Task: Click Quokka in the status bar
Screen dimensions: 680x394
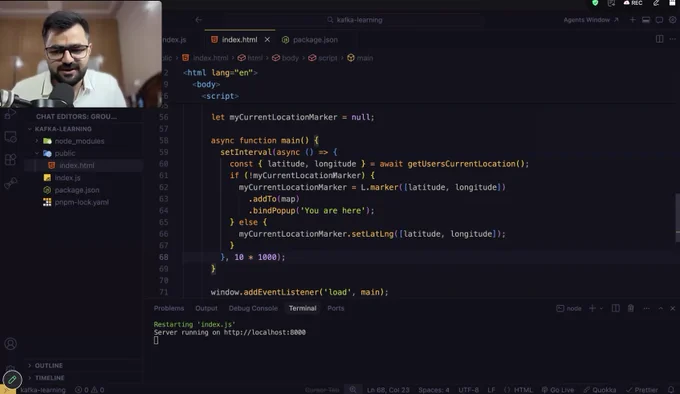Action: tap(600, 390)
